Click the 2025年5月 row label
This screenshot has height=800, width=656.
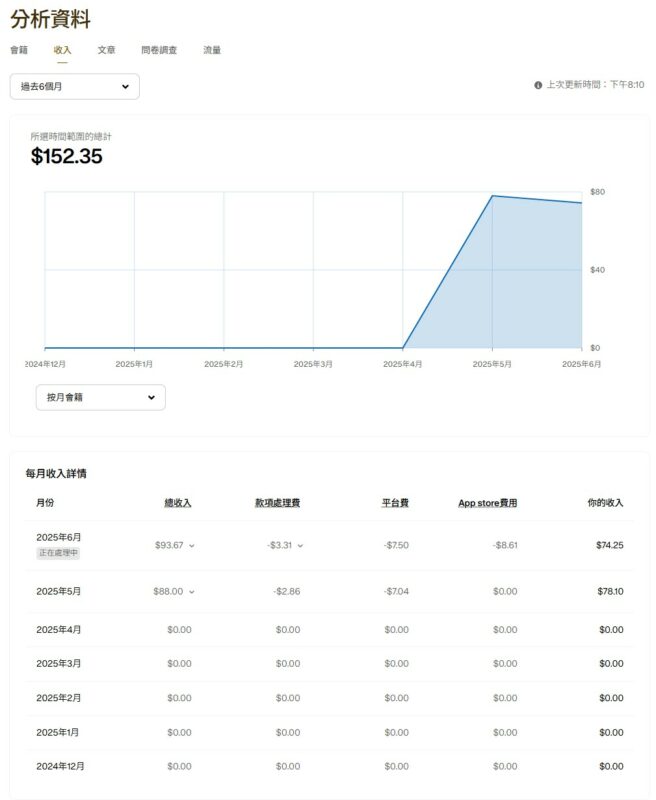58,591
